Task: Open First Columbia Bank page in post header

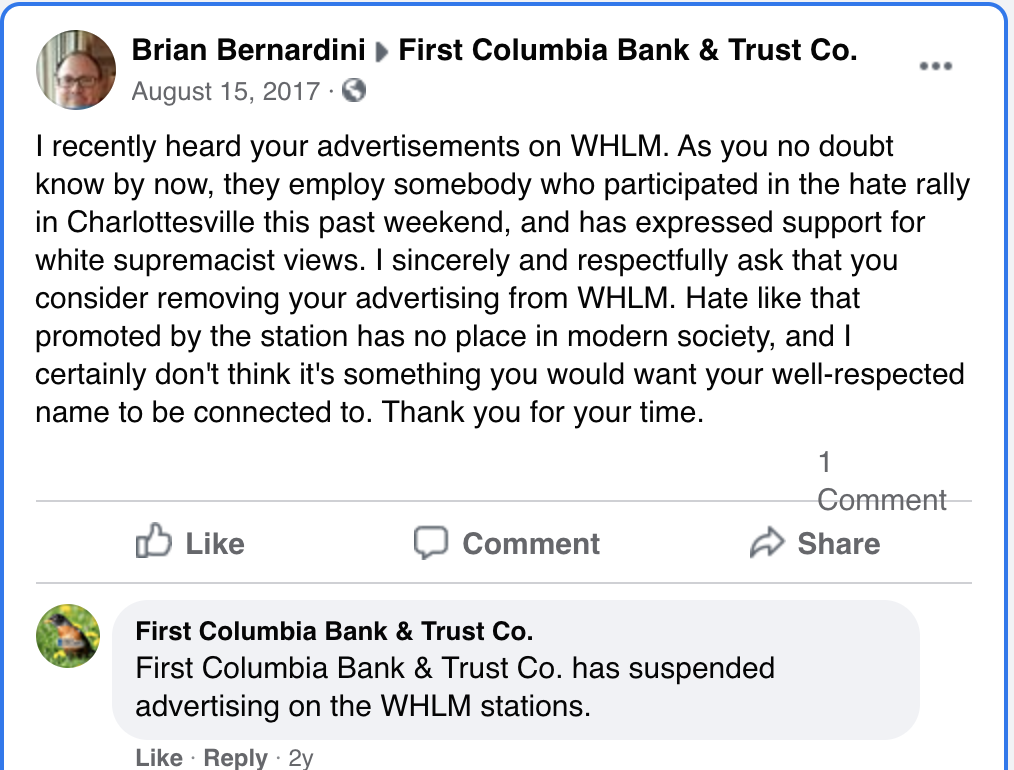Action: [627, 51]
